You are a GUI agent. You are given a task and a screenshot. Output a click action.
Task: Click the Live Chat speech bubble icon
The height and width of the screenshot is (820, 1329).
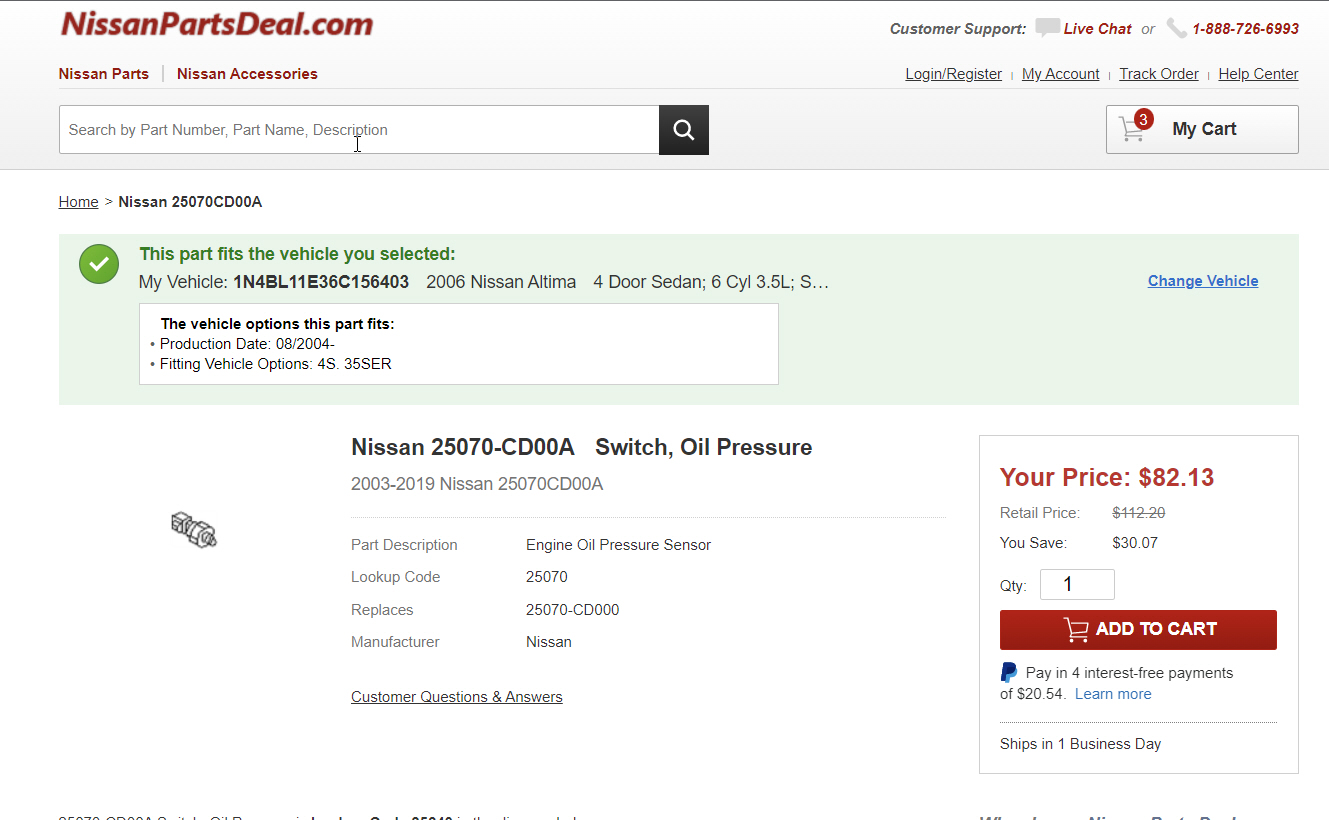click(x=1047, y=28)
